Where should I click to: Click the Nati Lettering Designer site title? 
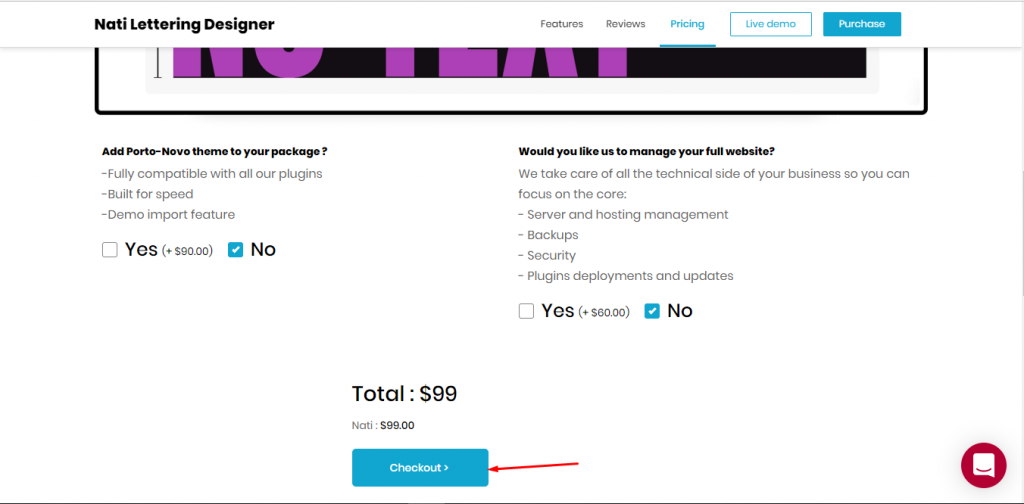coord(184,24)
